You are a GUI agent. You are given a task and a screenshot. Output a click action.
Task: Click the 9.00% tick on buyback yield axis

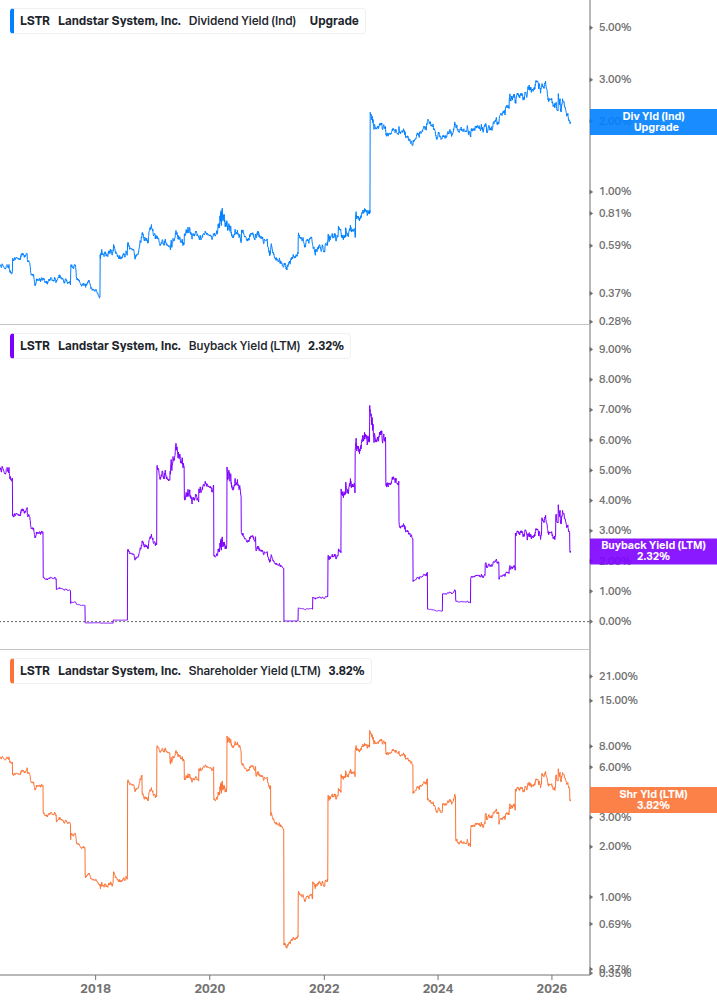614,349
